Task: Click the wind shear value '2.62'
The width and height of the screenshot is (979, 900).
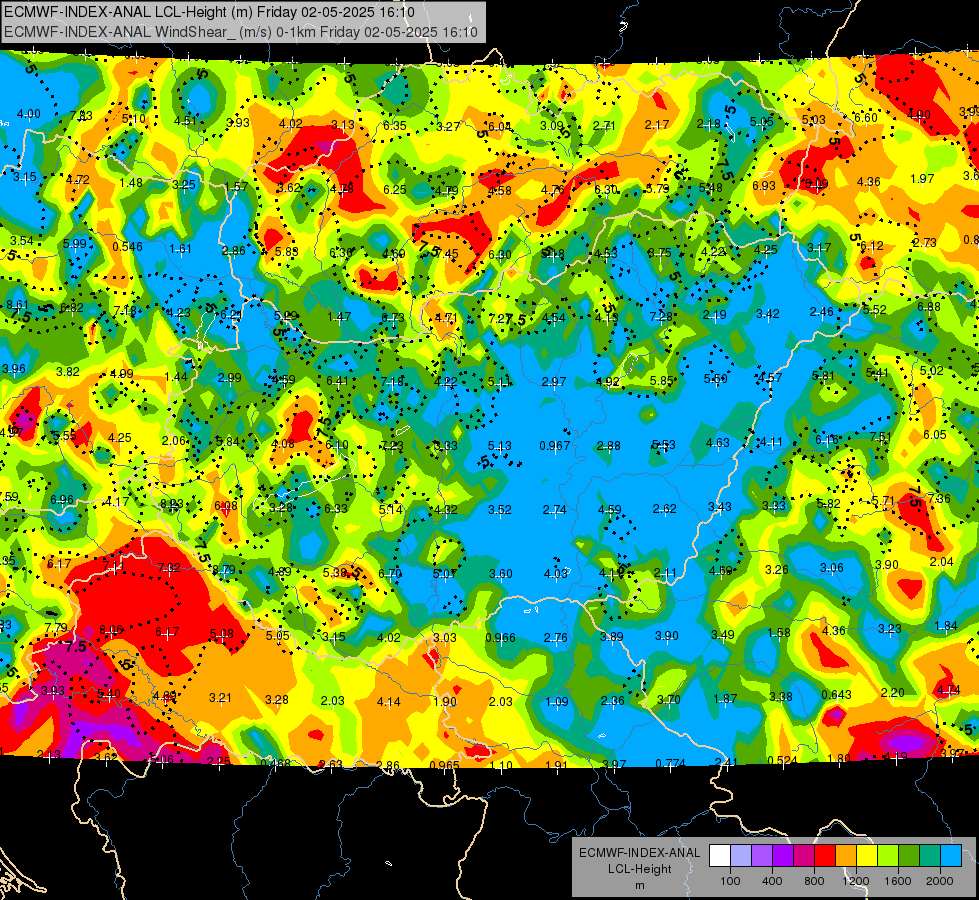Action: click(664, 509)
